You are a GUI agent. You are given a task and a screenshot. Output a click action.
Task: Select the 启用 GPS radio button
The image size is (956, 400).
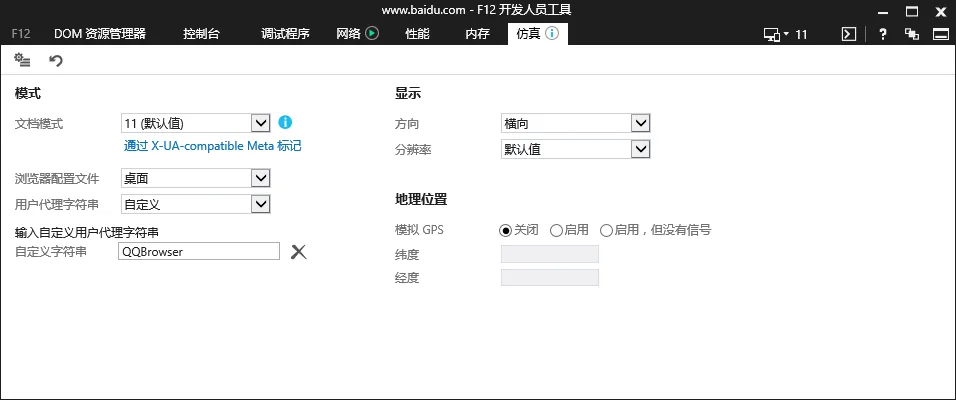[556, 230]
